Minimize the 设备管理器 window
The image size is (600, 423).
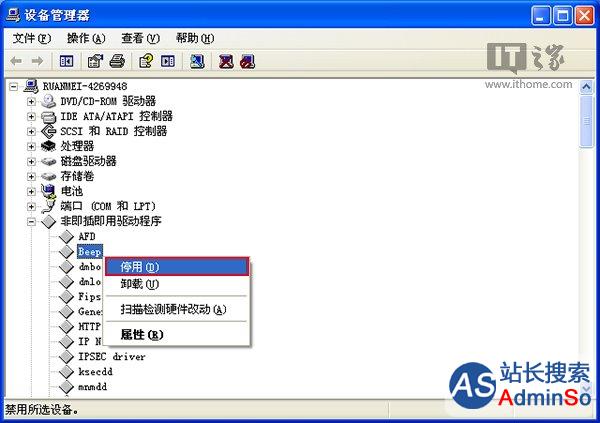(541, 16)
